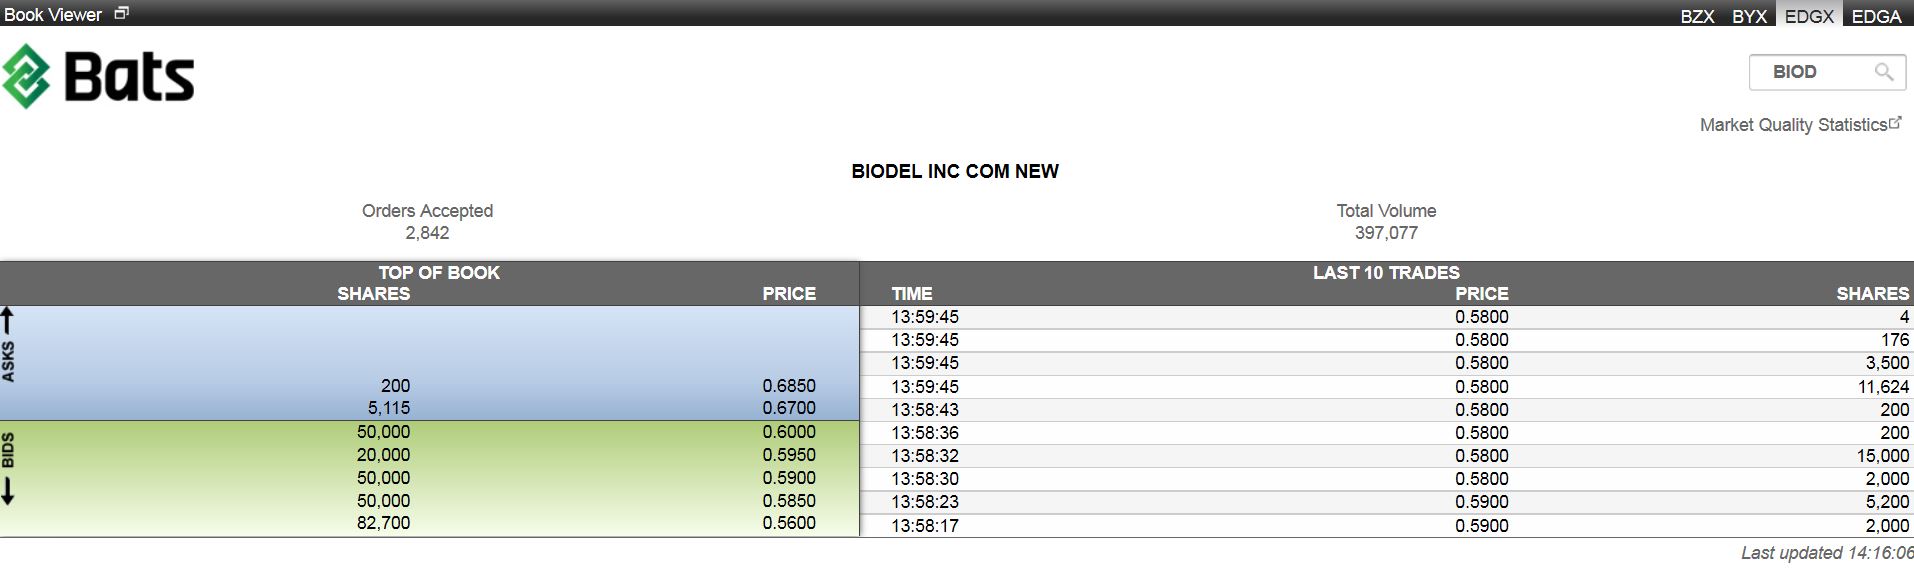Select the EDGX exchange tab
1914x575 pixels.
(x=1809, y=16)
